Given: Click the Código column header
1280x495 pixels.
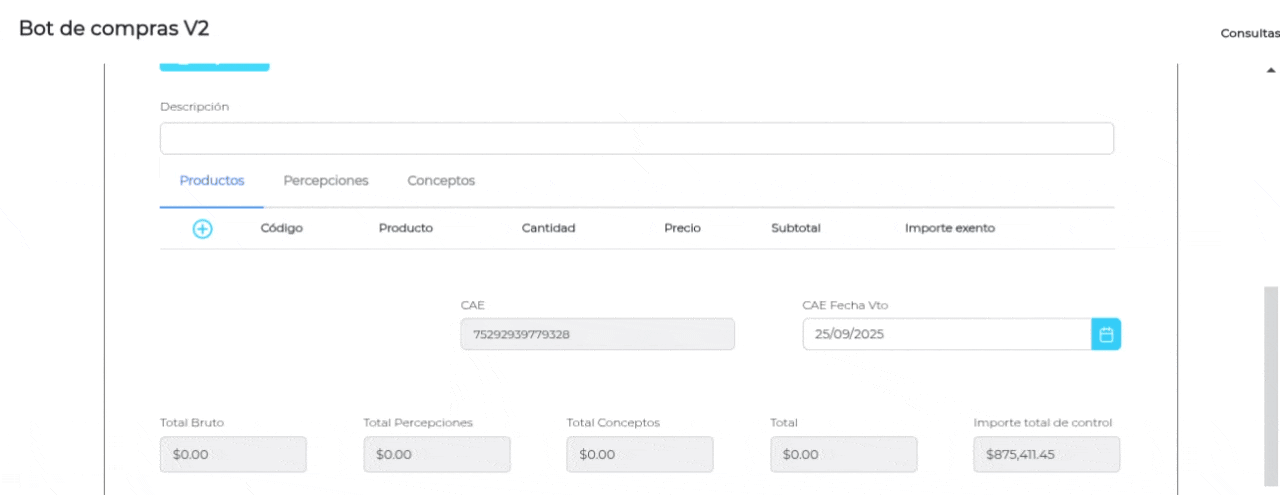Looking at the screenshot, I should tap(281, 228).
